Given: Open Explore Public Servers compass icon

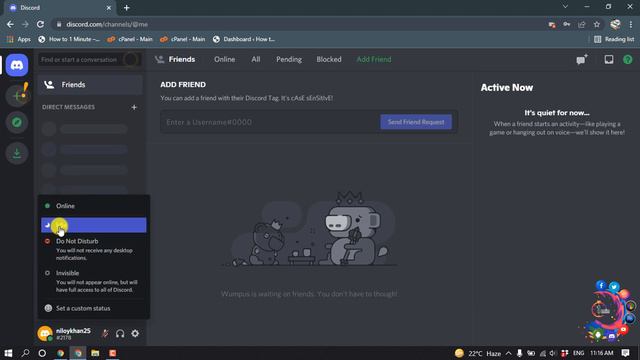Looking at the screenshot, I should (x=17, y=122).
